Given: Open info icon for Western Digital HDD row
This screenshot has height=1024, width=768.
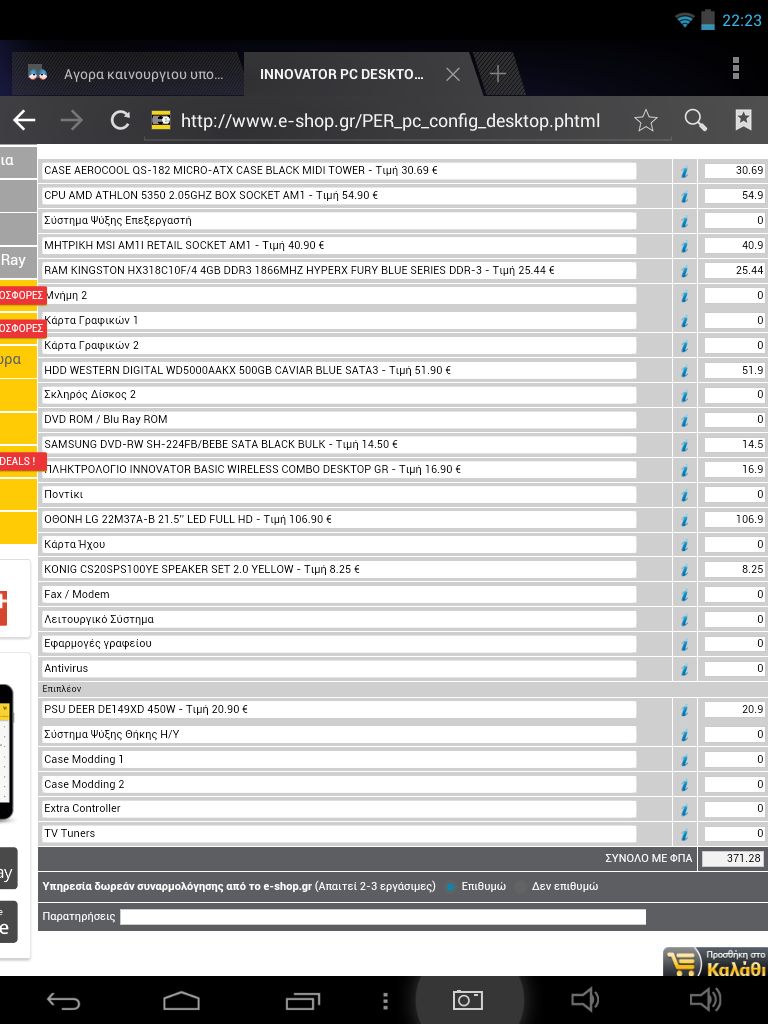Looking at the screenshot, I should pos(684,371).
